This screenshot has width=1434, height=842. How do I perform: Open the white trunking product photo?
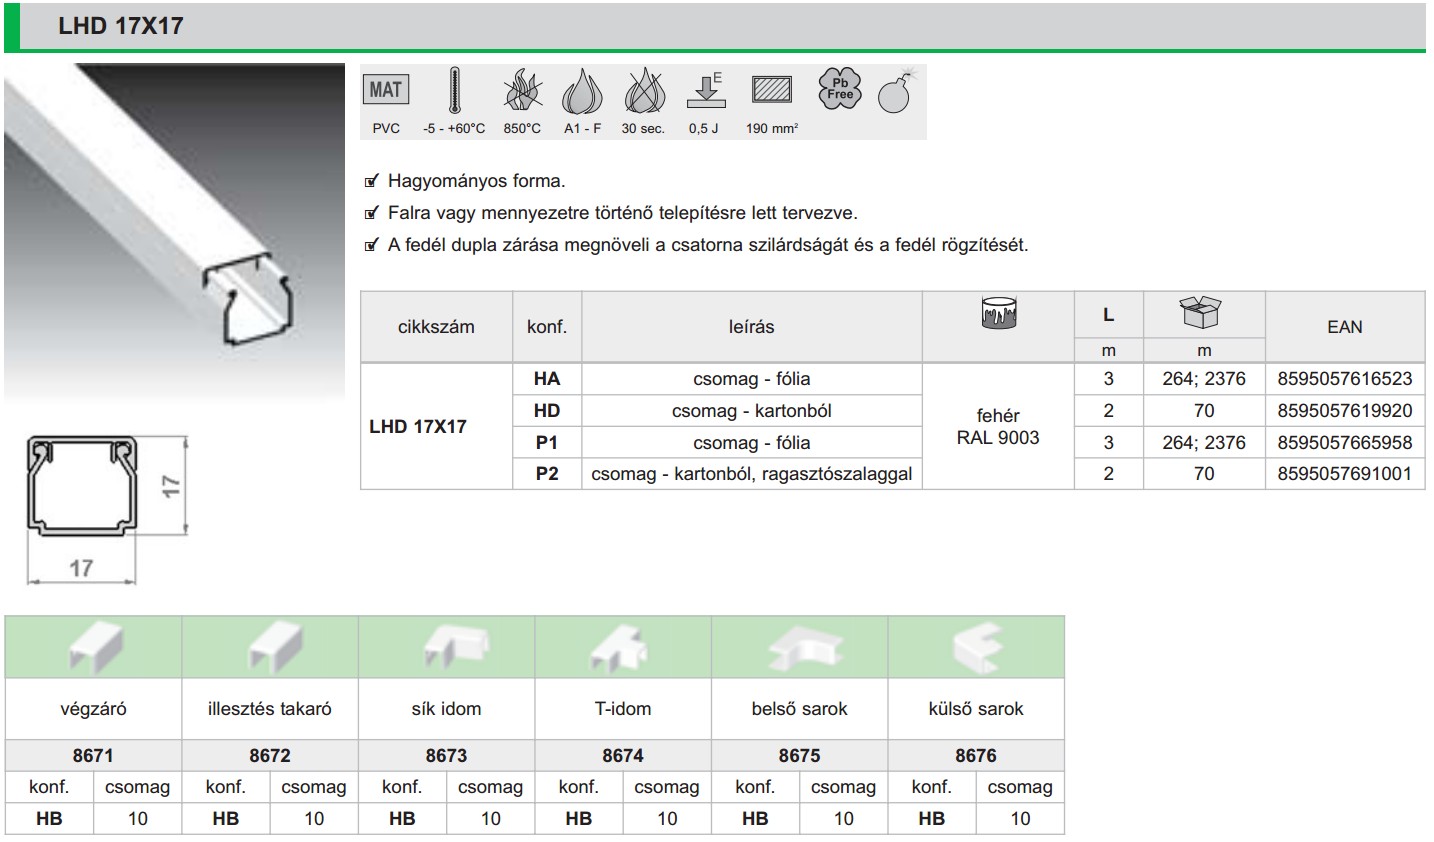(x=174, y=230)
